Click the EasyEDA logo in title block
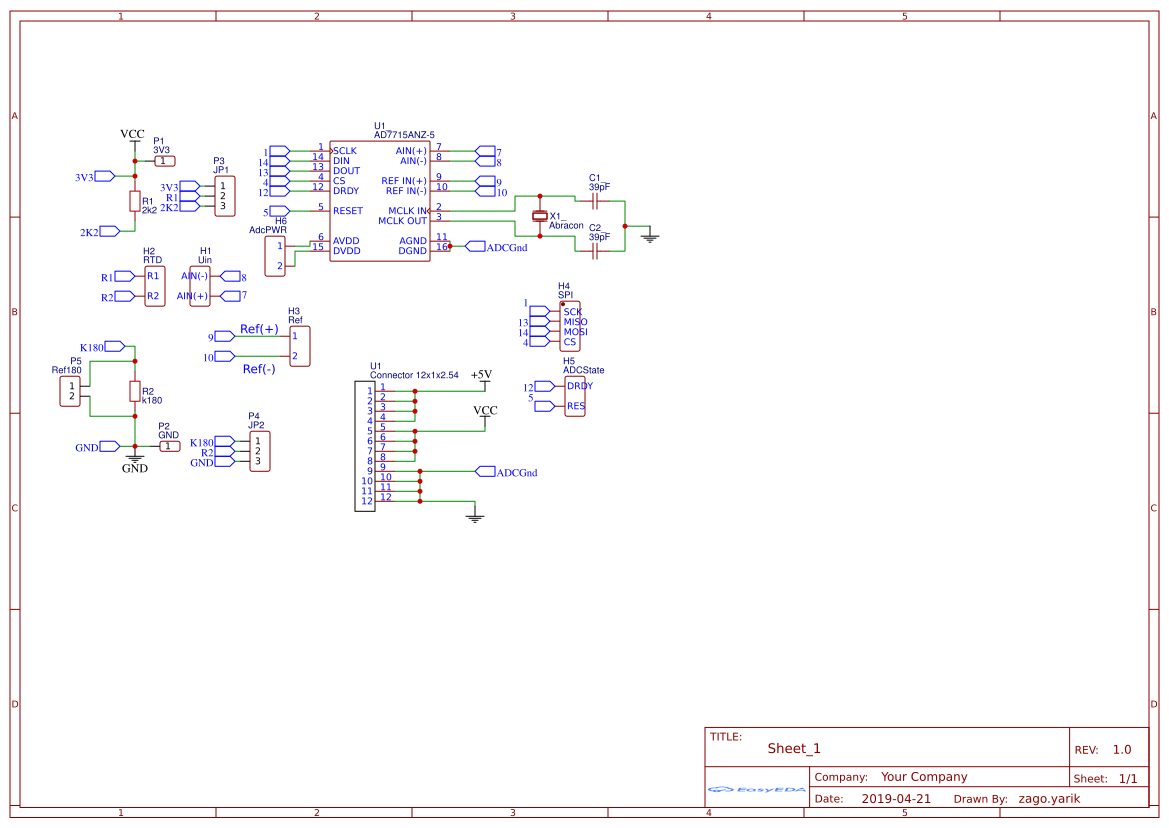The height and width of the screenshot is (828, 1169). [x=757, y=789]
